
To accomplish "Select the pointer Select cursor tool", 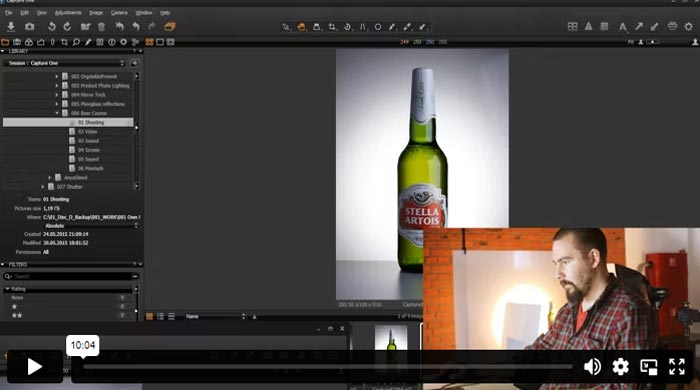I will coord(286,27).
